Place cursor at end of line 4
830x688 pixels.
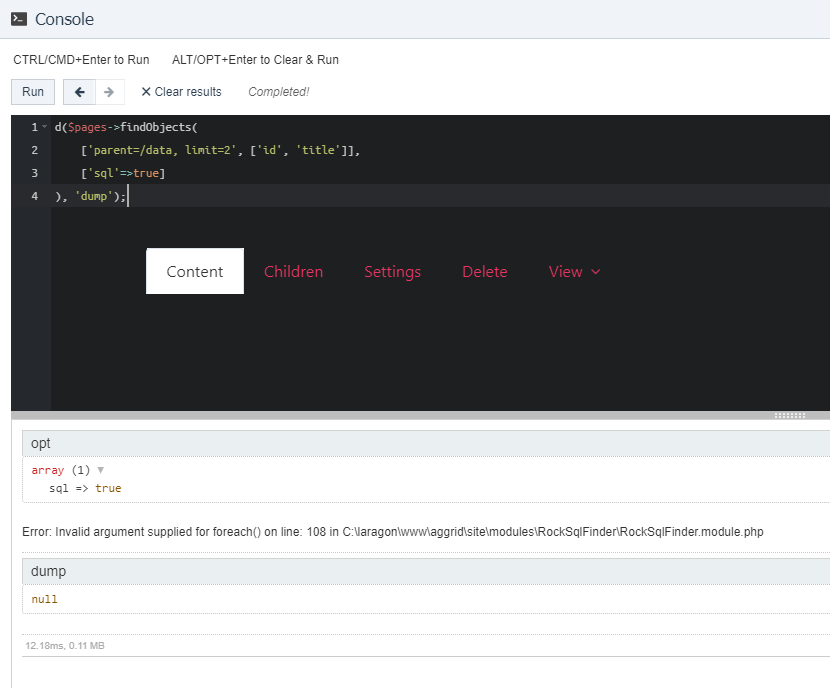tap(129, 197)
